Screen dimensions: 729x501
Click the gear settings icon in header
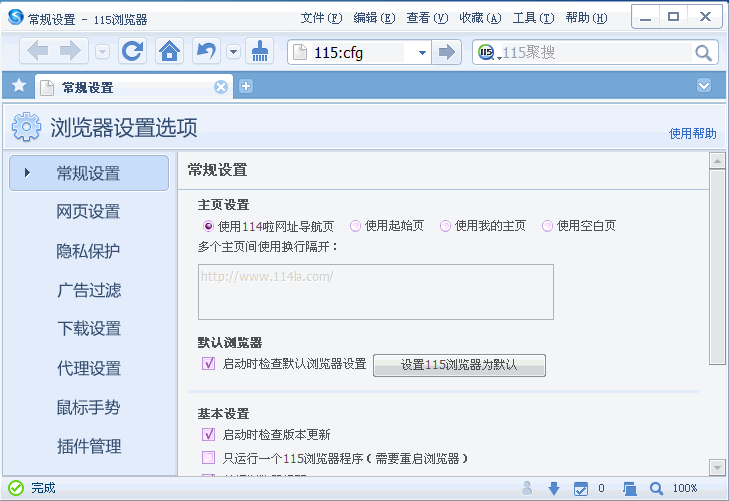[26, 126]
